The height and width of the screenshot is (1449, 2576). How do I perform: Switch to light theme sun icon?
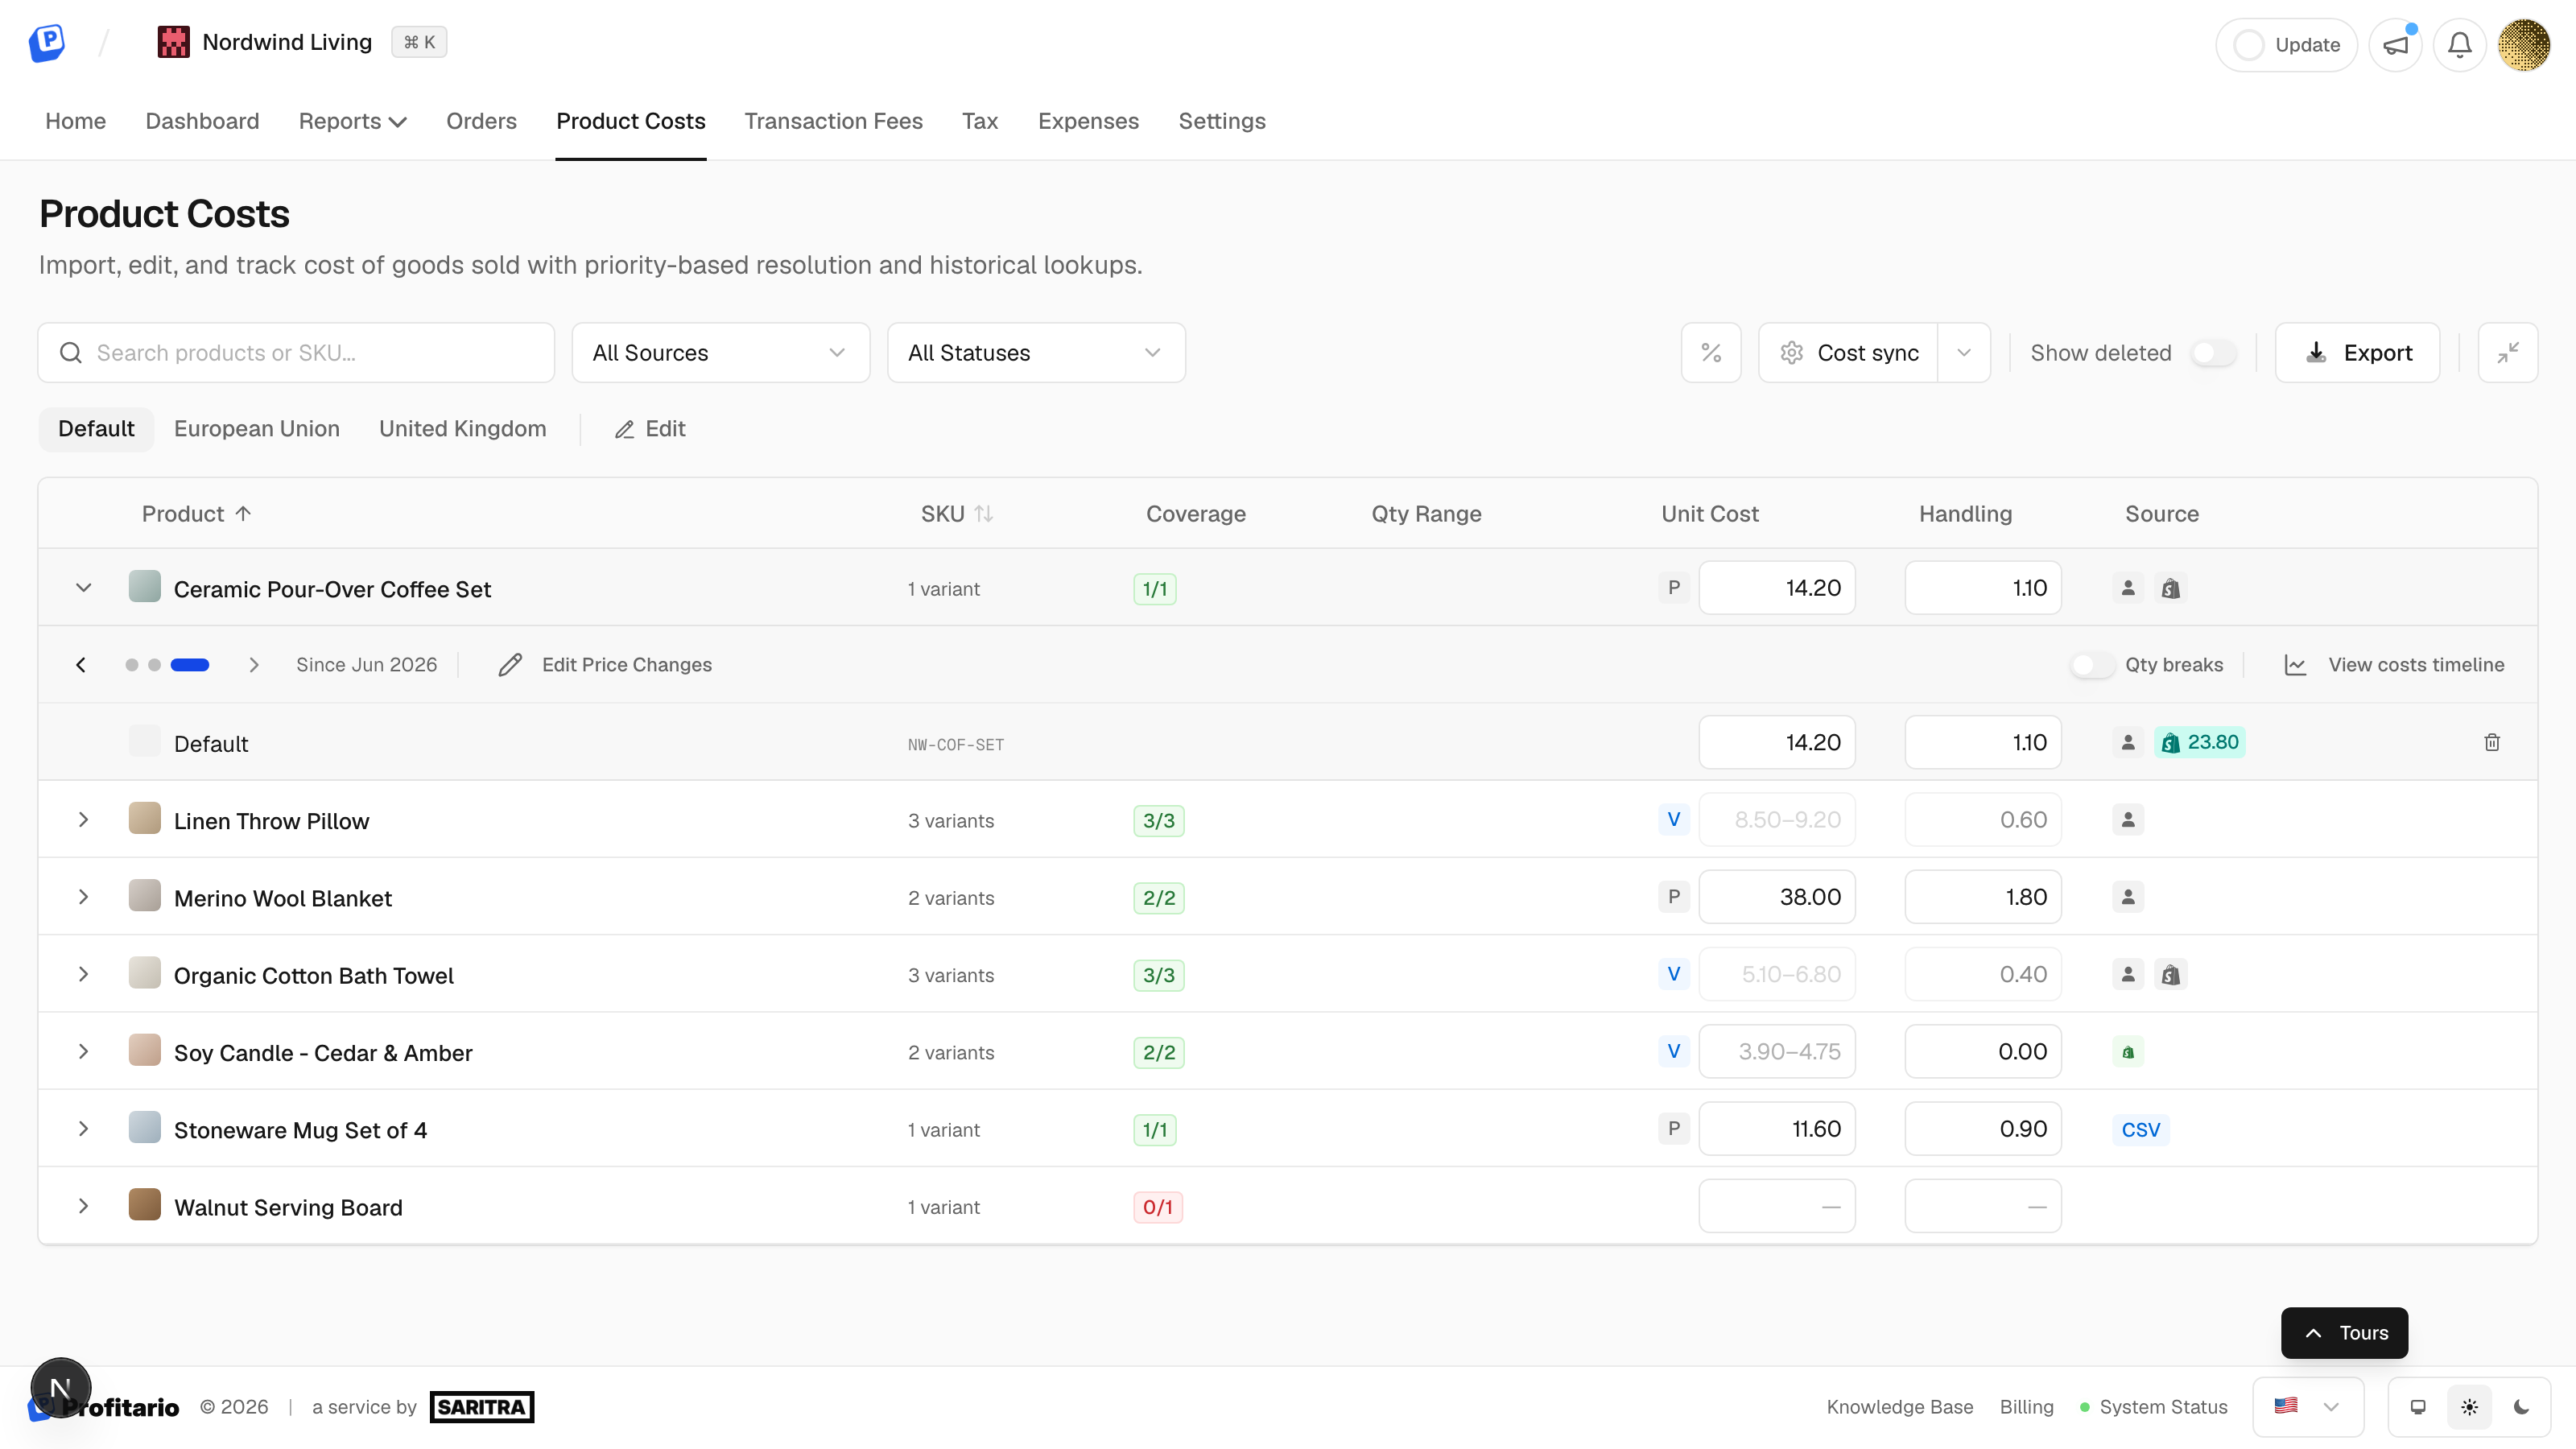point(2469,1407)
